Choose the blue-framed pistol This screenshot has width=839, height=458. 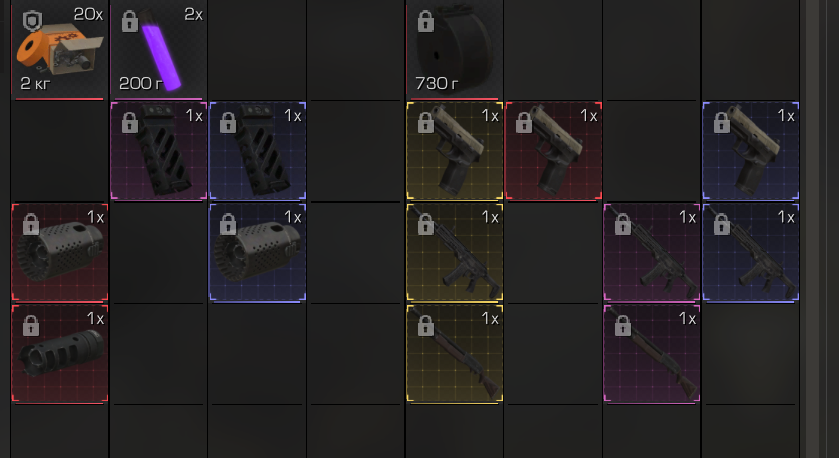[751, 151]
